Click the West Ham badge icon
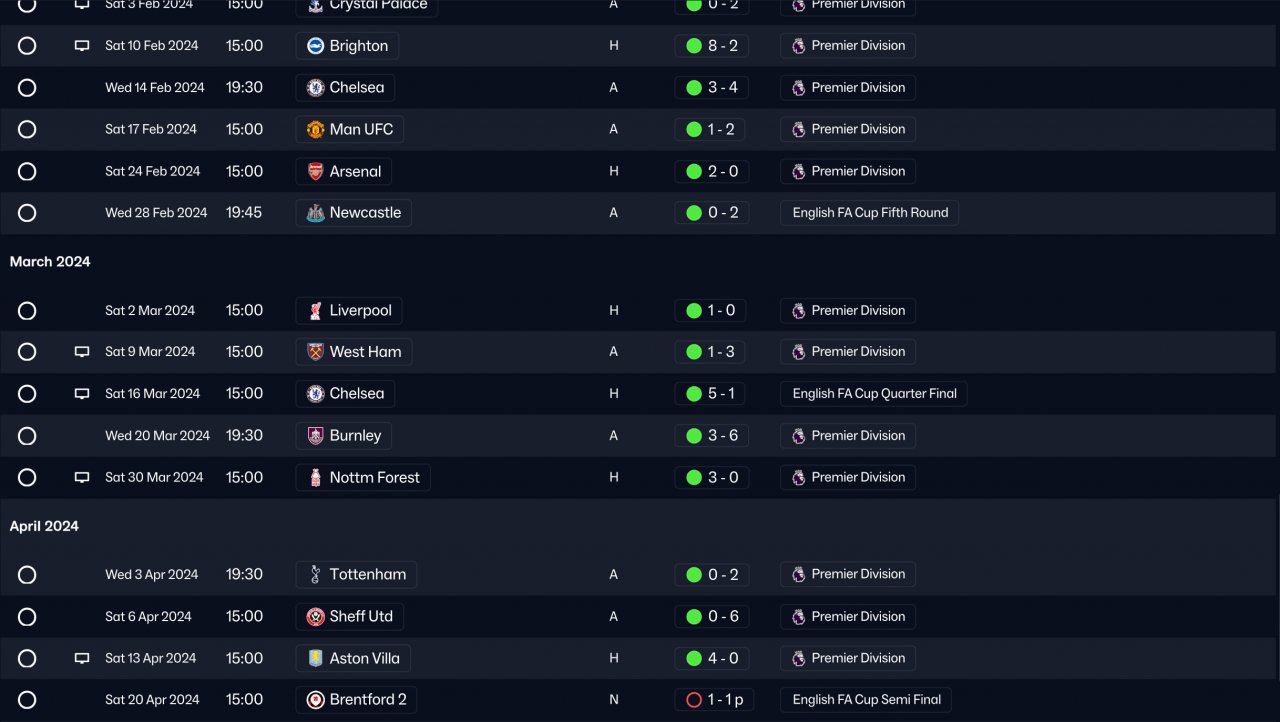Screen dimensions: 1280x722 click(x=315, y=352)
